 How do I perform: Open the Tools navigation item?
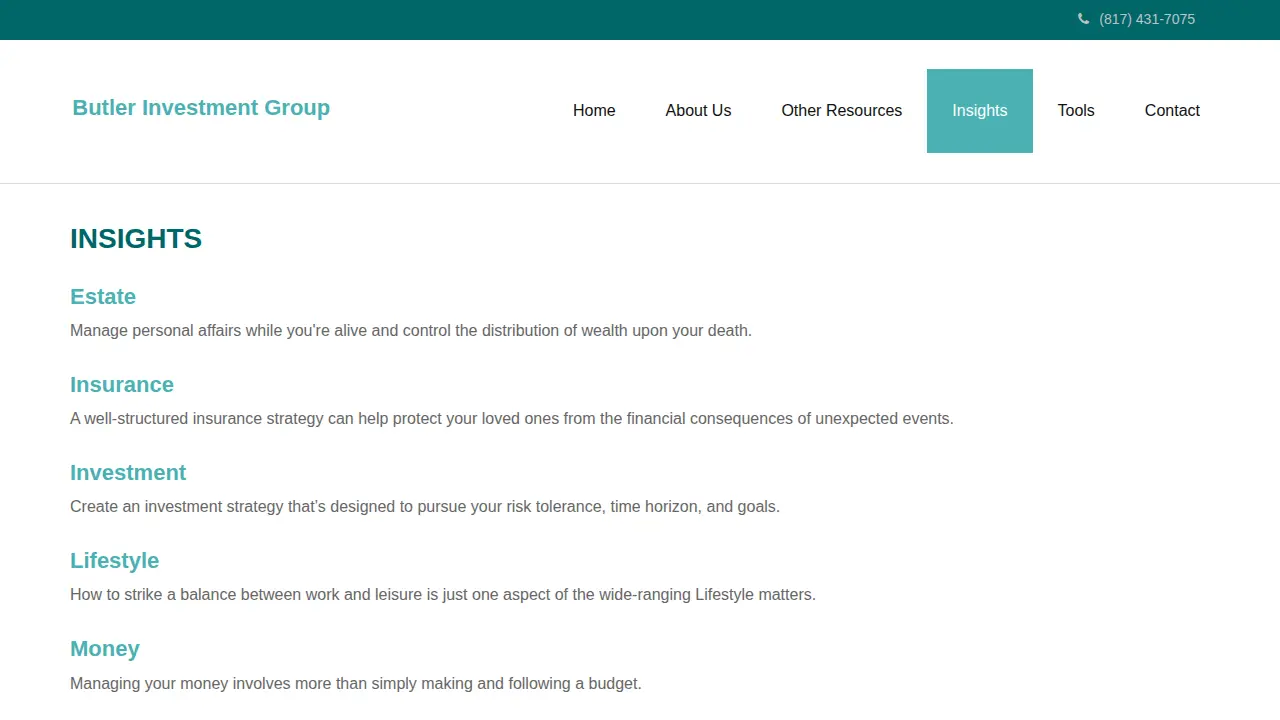[x=1076, y=111]
